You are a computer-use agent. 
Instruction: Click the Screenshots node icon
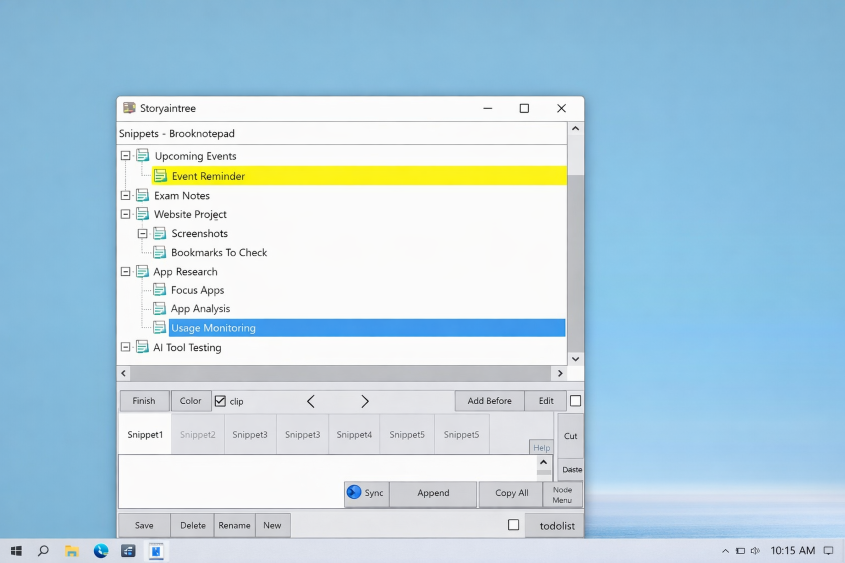(x=160, y=233)
